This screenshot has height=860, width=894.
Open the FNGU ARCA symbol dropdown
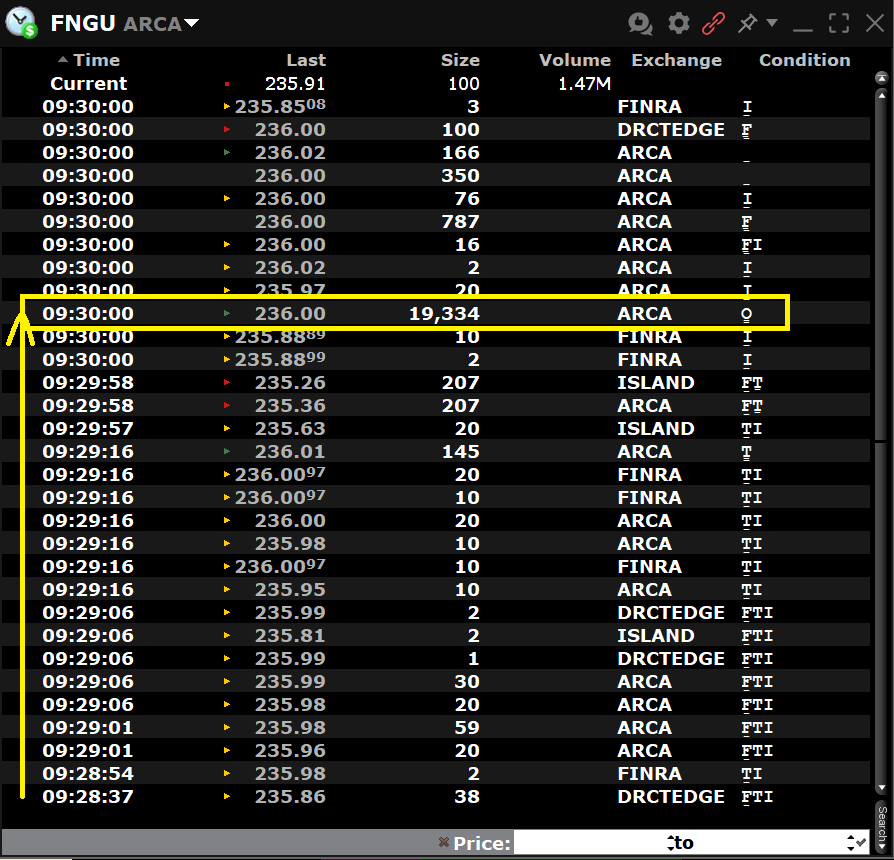coord(191,23)
